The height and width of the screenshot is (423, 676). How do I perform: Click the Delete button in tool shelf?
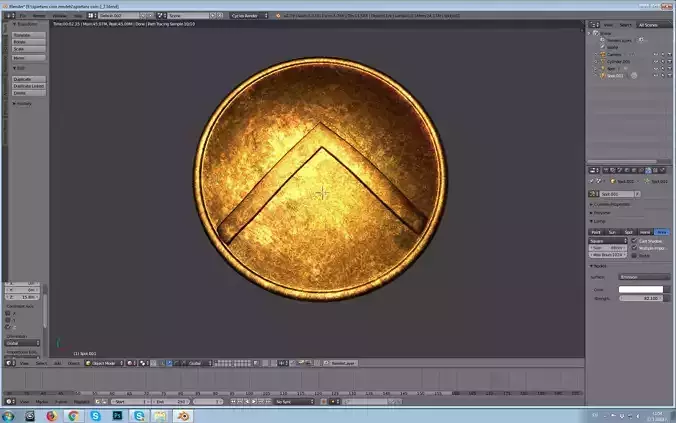pos(29,93)
